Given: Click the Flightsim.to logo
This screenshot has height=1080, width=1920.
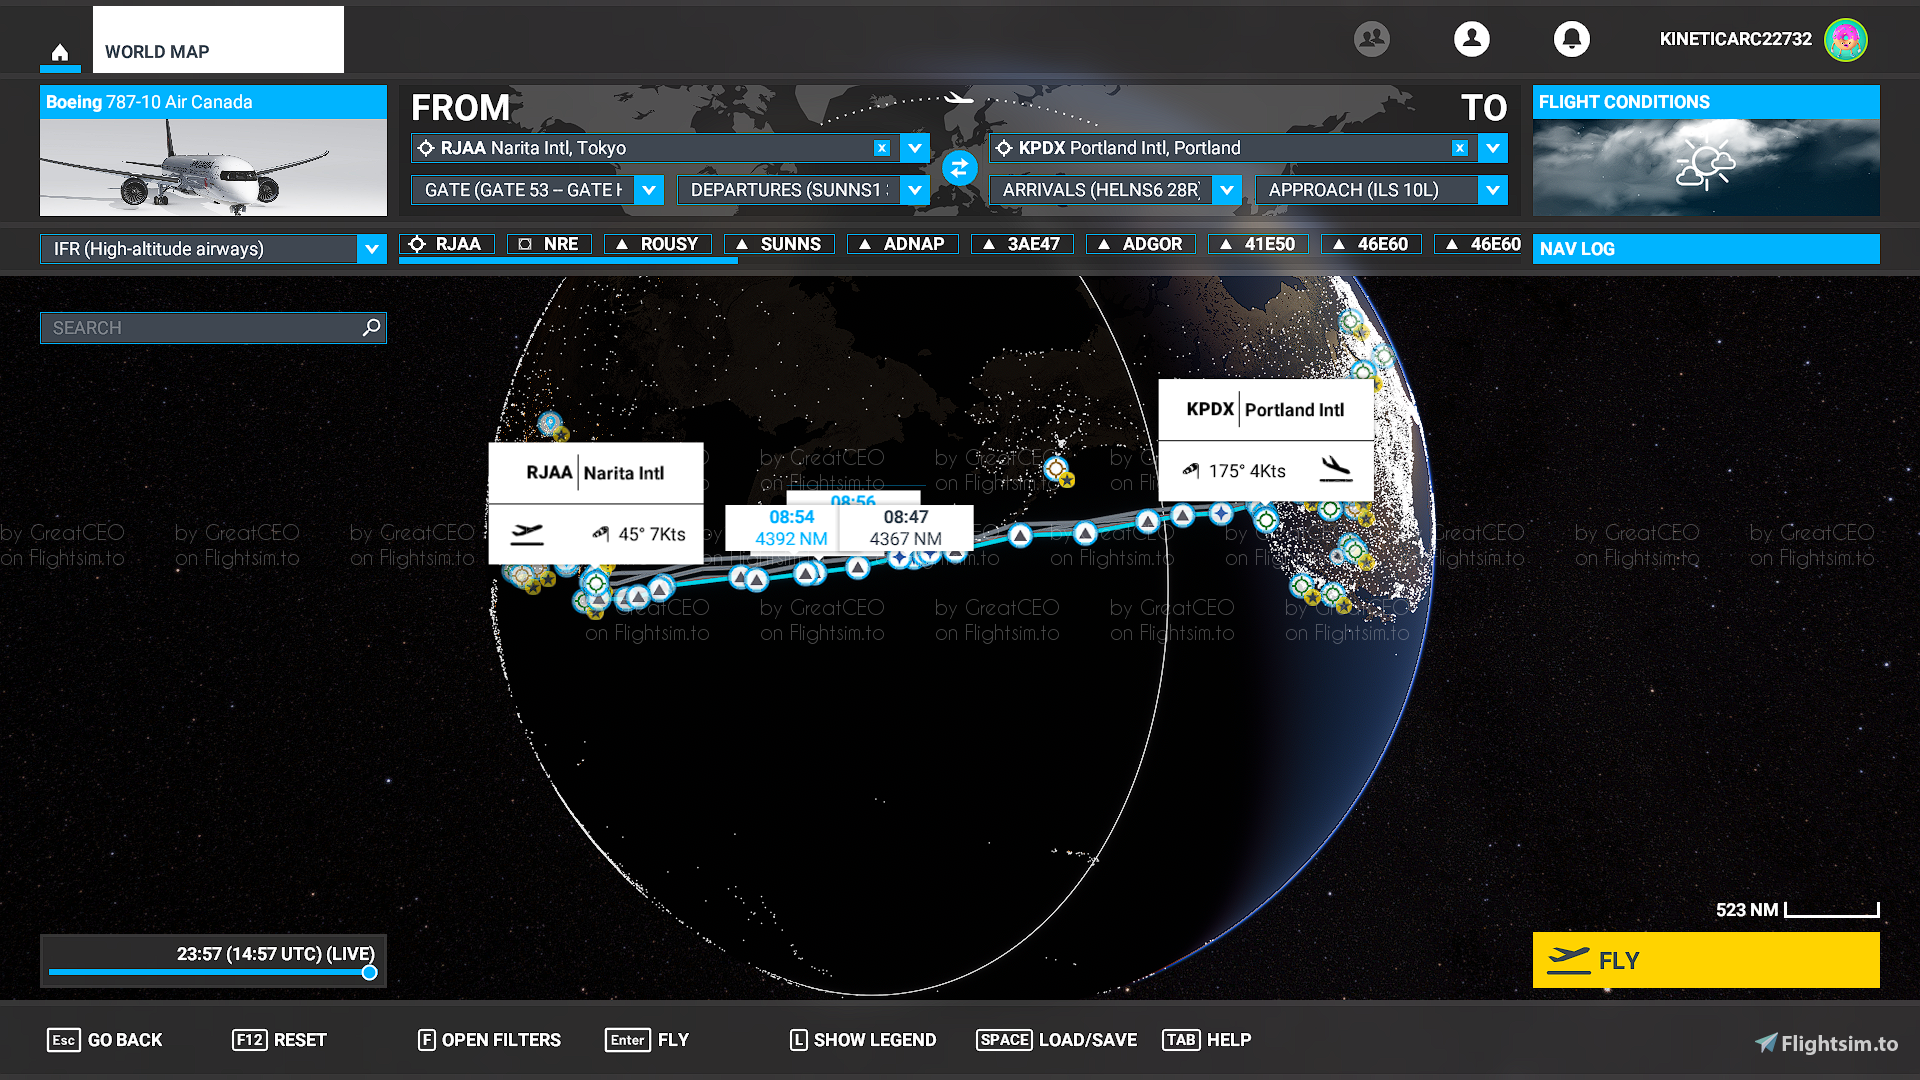Looking at the screenshot, I should click(1827, 1043).
